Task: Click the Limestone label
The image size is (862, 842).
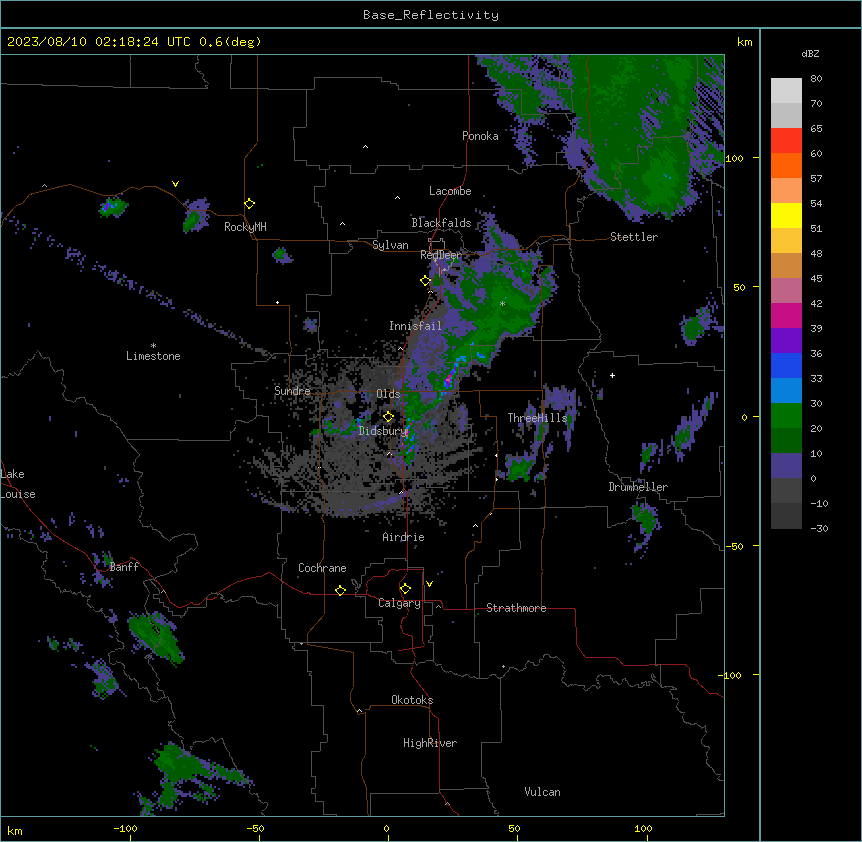Action: coord(153,356)
